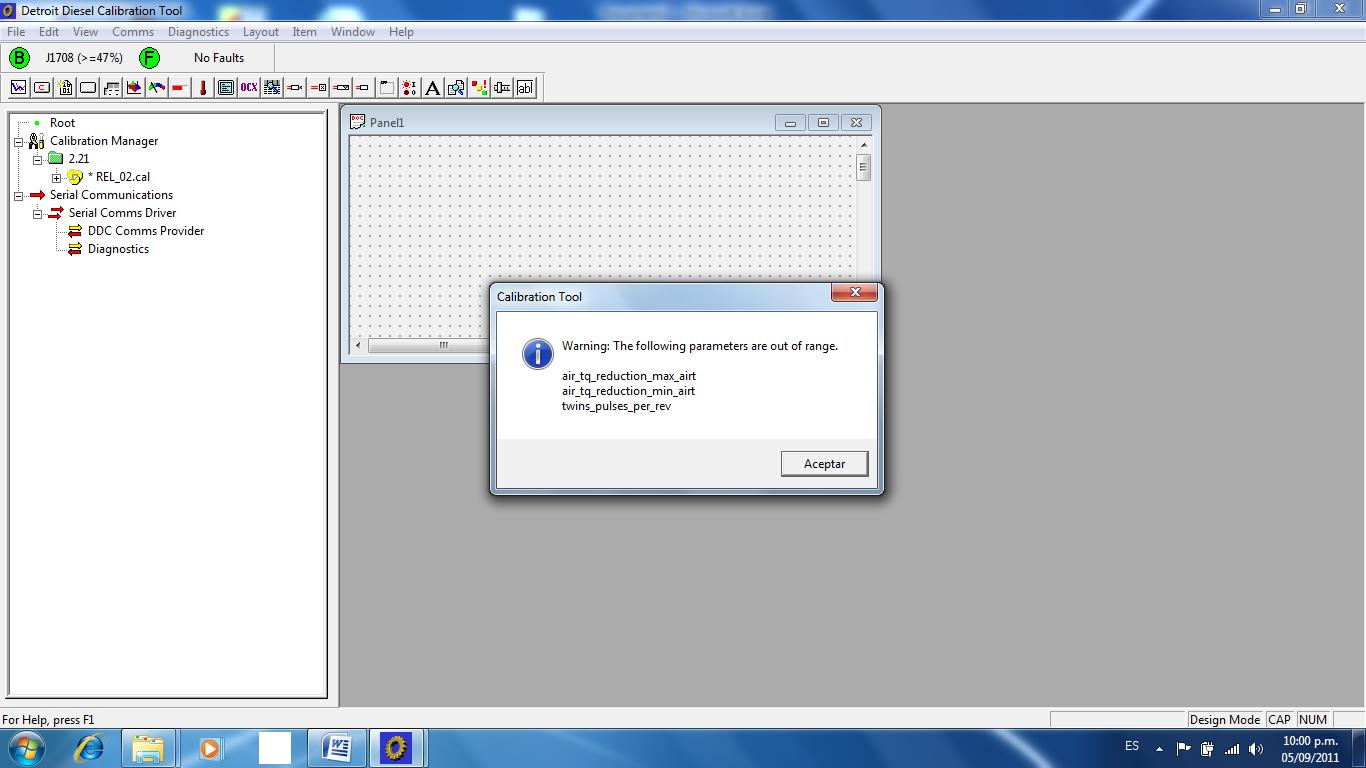Collapse the Serial Communications node

(x=18, y=196)
